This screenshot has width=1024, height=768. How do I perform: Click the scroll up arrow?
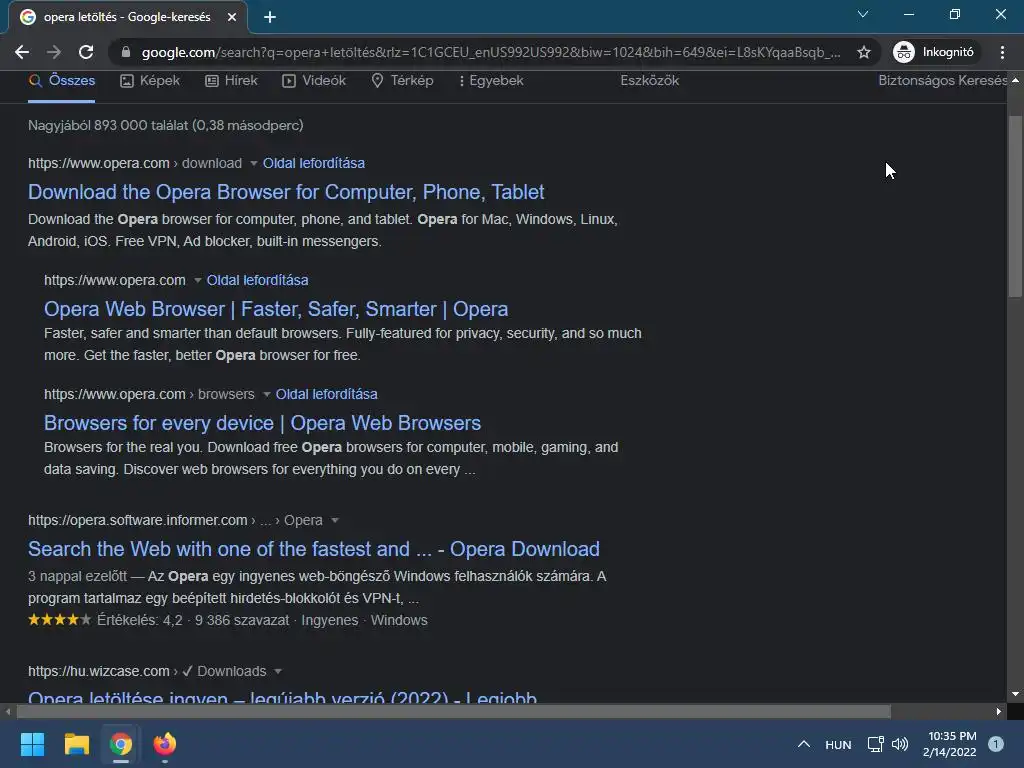point(1015,80)
